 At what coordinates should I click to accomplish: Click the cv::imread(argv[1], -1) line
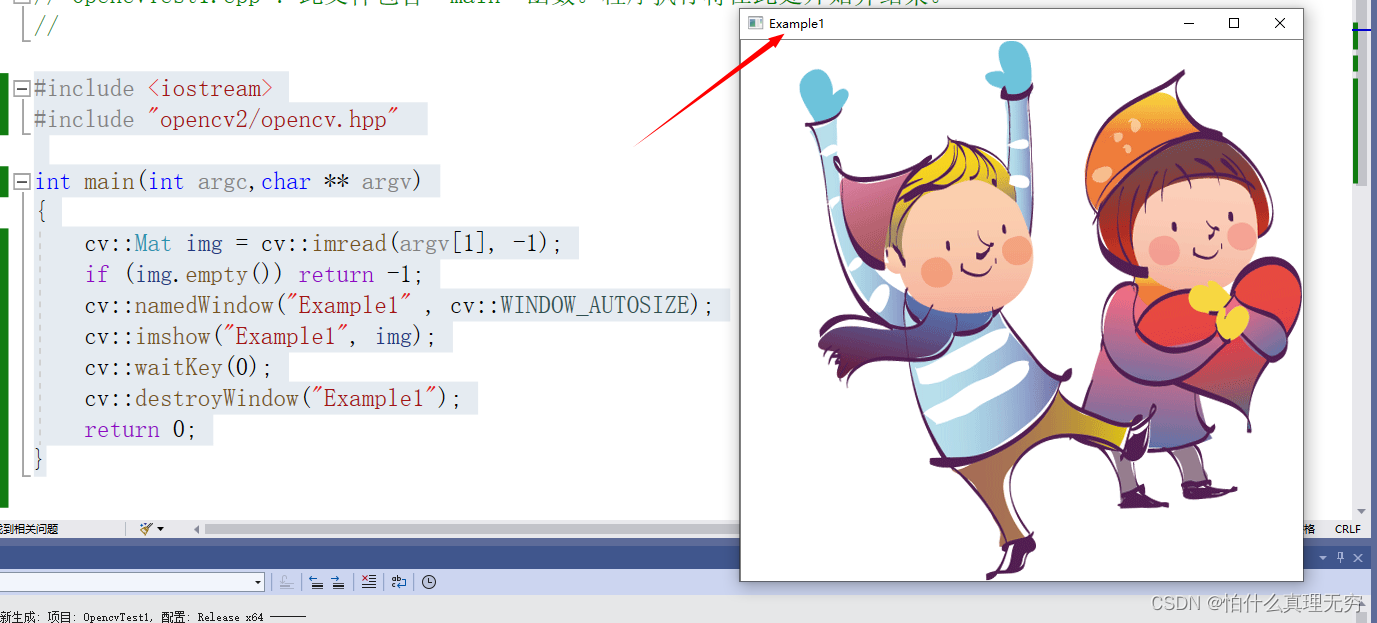323,244
